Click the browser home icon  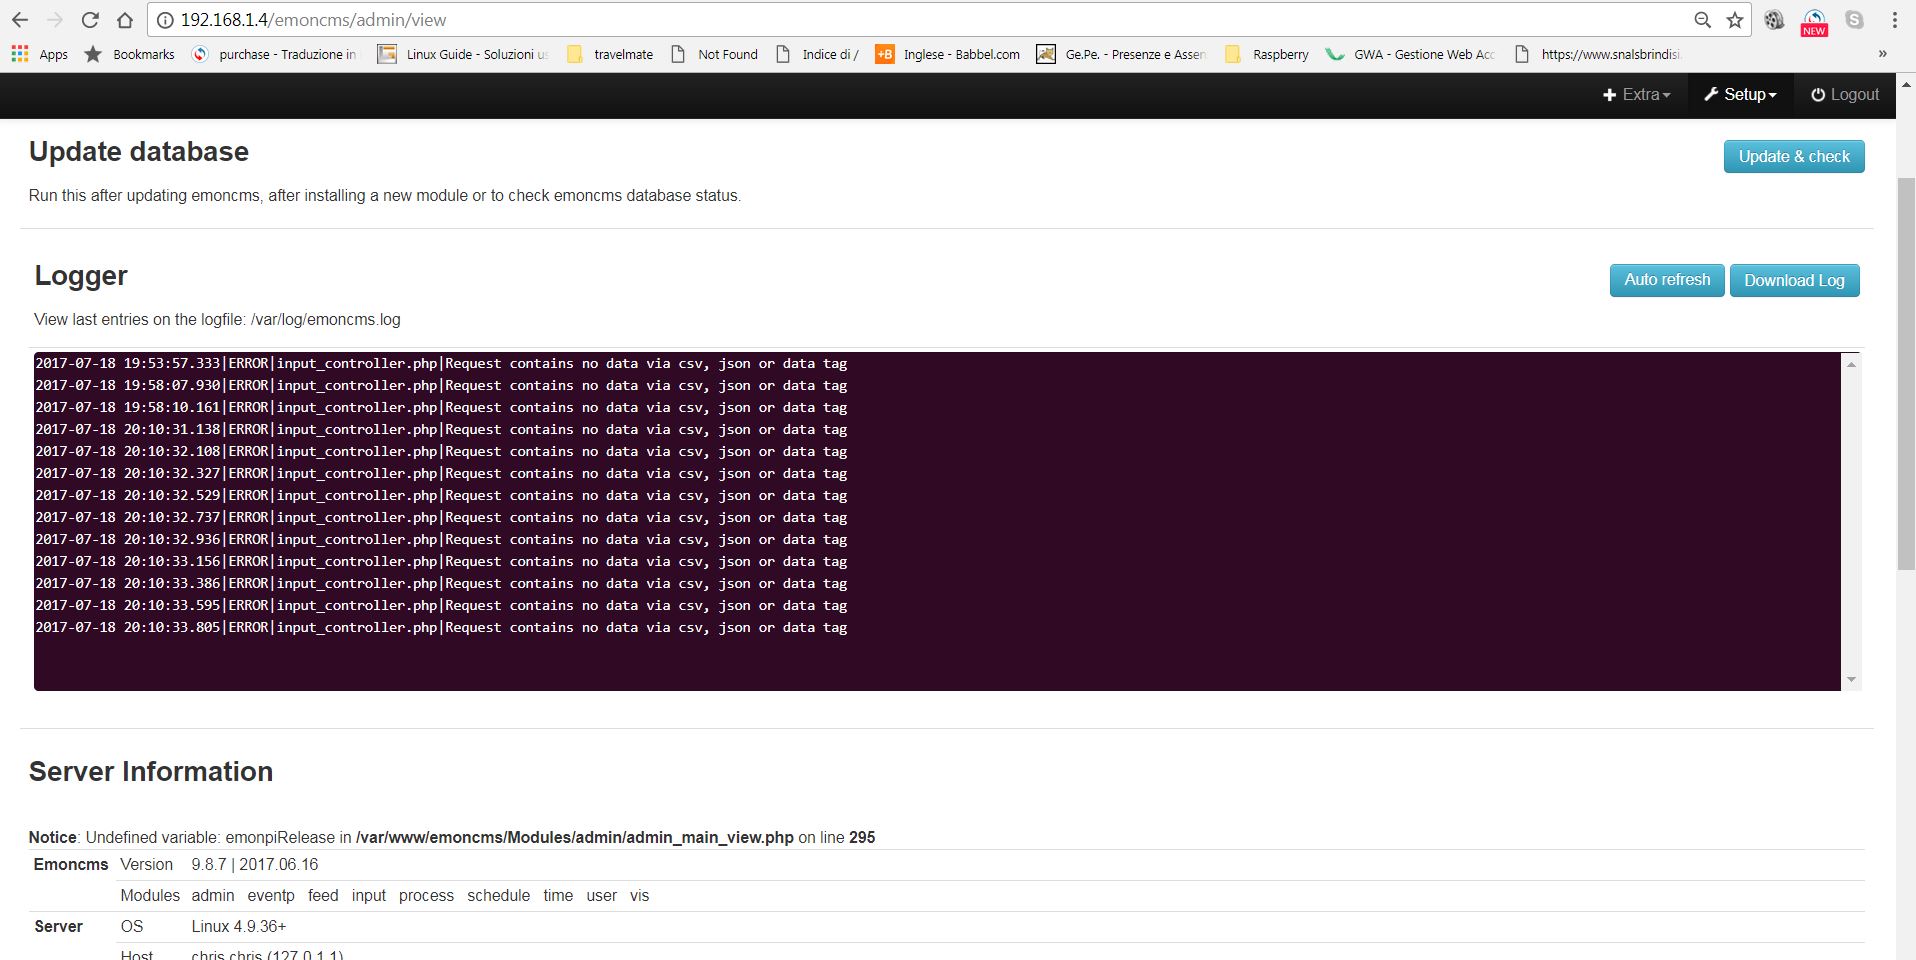click(125, 20)
